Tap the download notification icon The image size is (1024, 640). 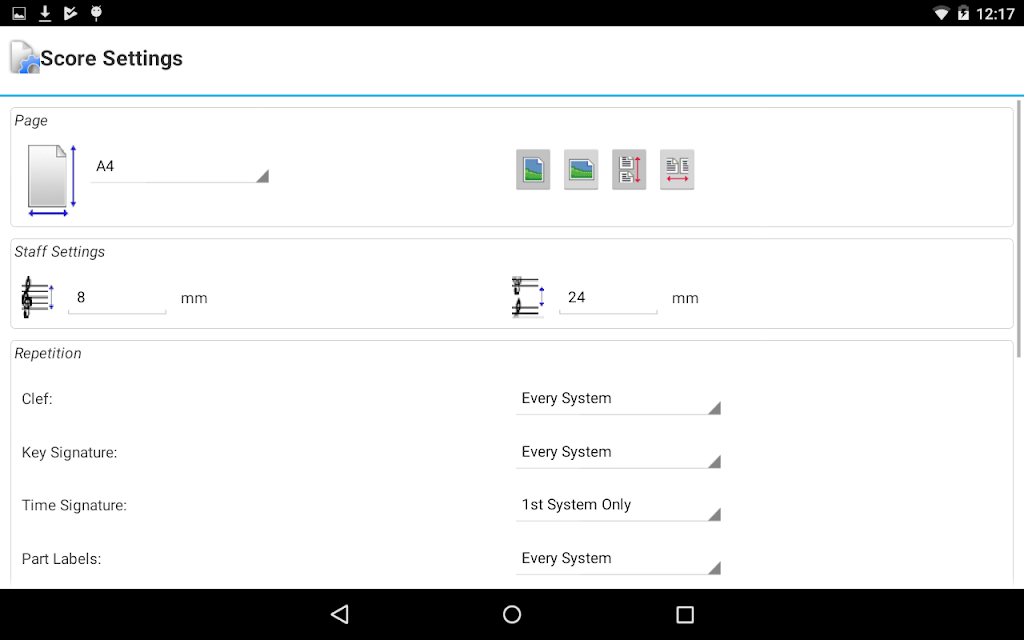pyautogui.click(x=44, y=13)
